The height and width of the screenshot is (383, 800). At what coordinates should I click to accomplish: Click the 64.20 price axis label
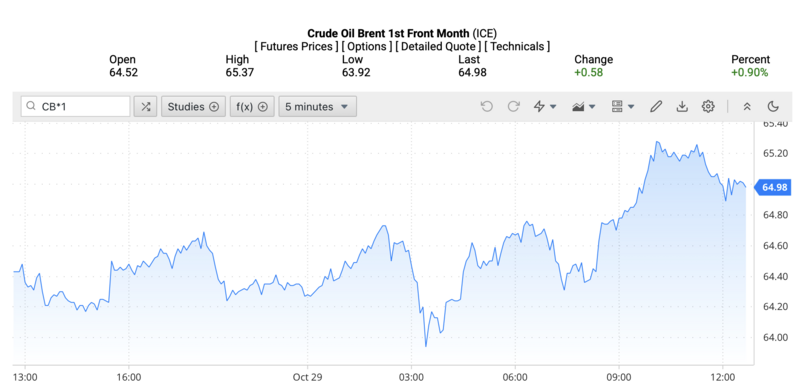click(x=775, y=307)
